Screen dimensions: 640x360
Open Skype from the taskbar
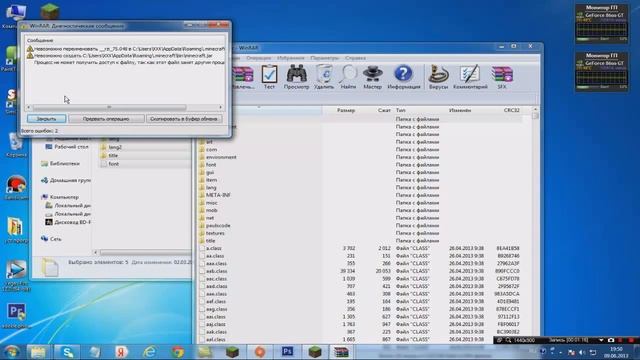(67, 352)
